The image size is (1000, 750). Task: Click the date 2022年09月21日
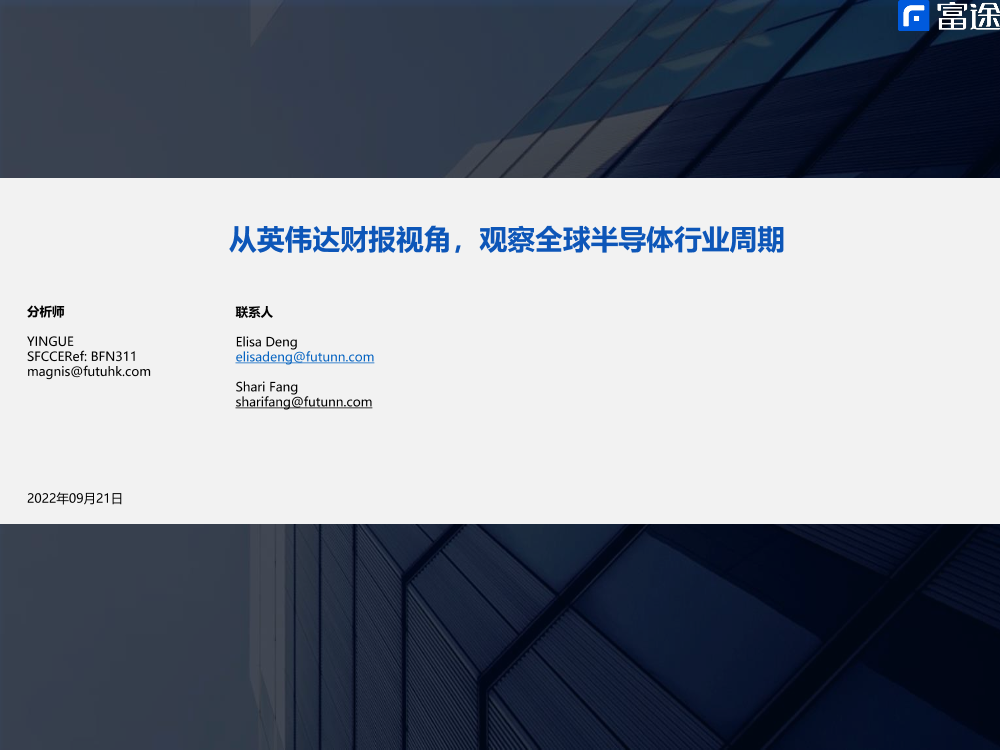(75, 499)
